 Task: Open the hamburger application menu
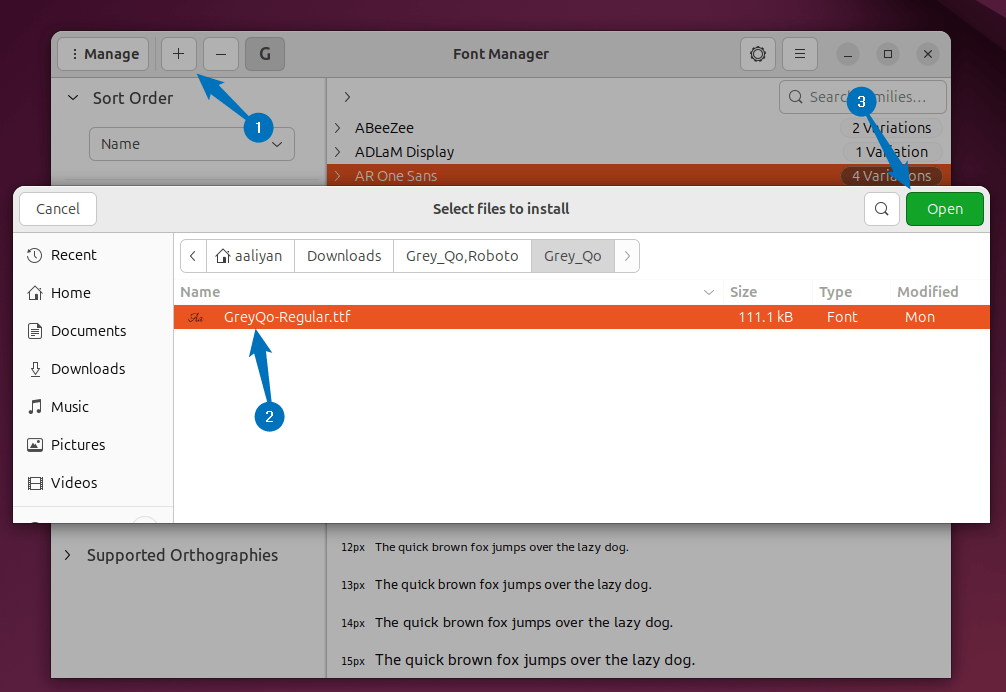click(x=799, y=54)
